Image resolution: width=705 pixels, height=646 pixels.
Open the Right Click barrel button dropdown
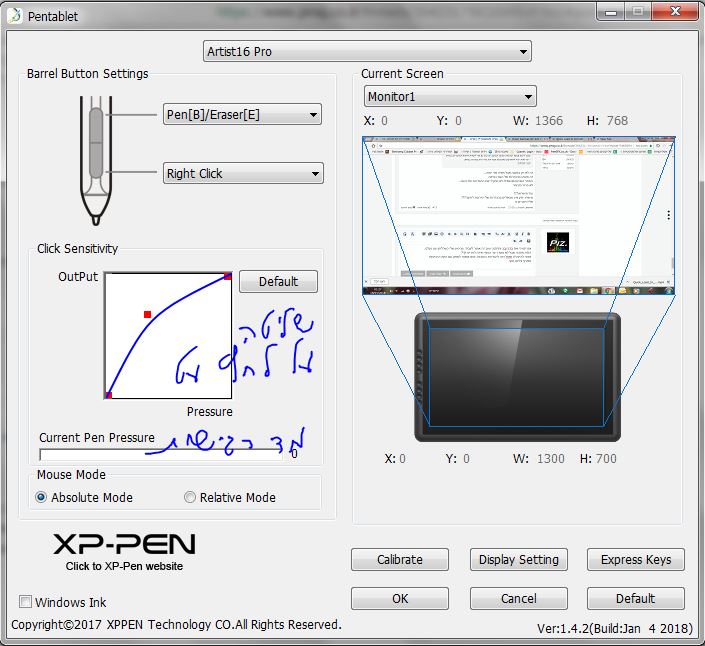(243, 173)
